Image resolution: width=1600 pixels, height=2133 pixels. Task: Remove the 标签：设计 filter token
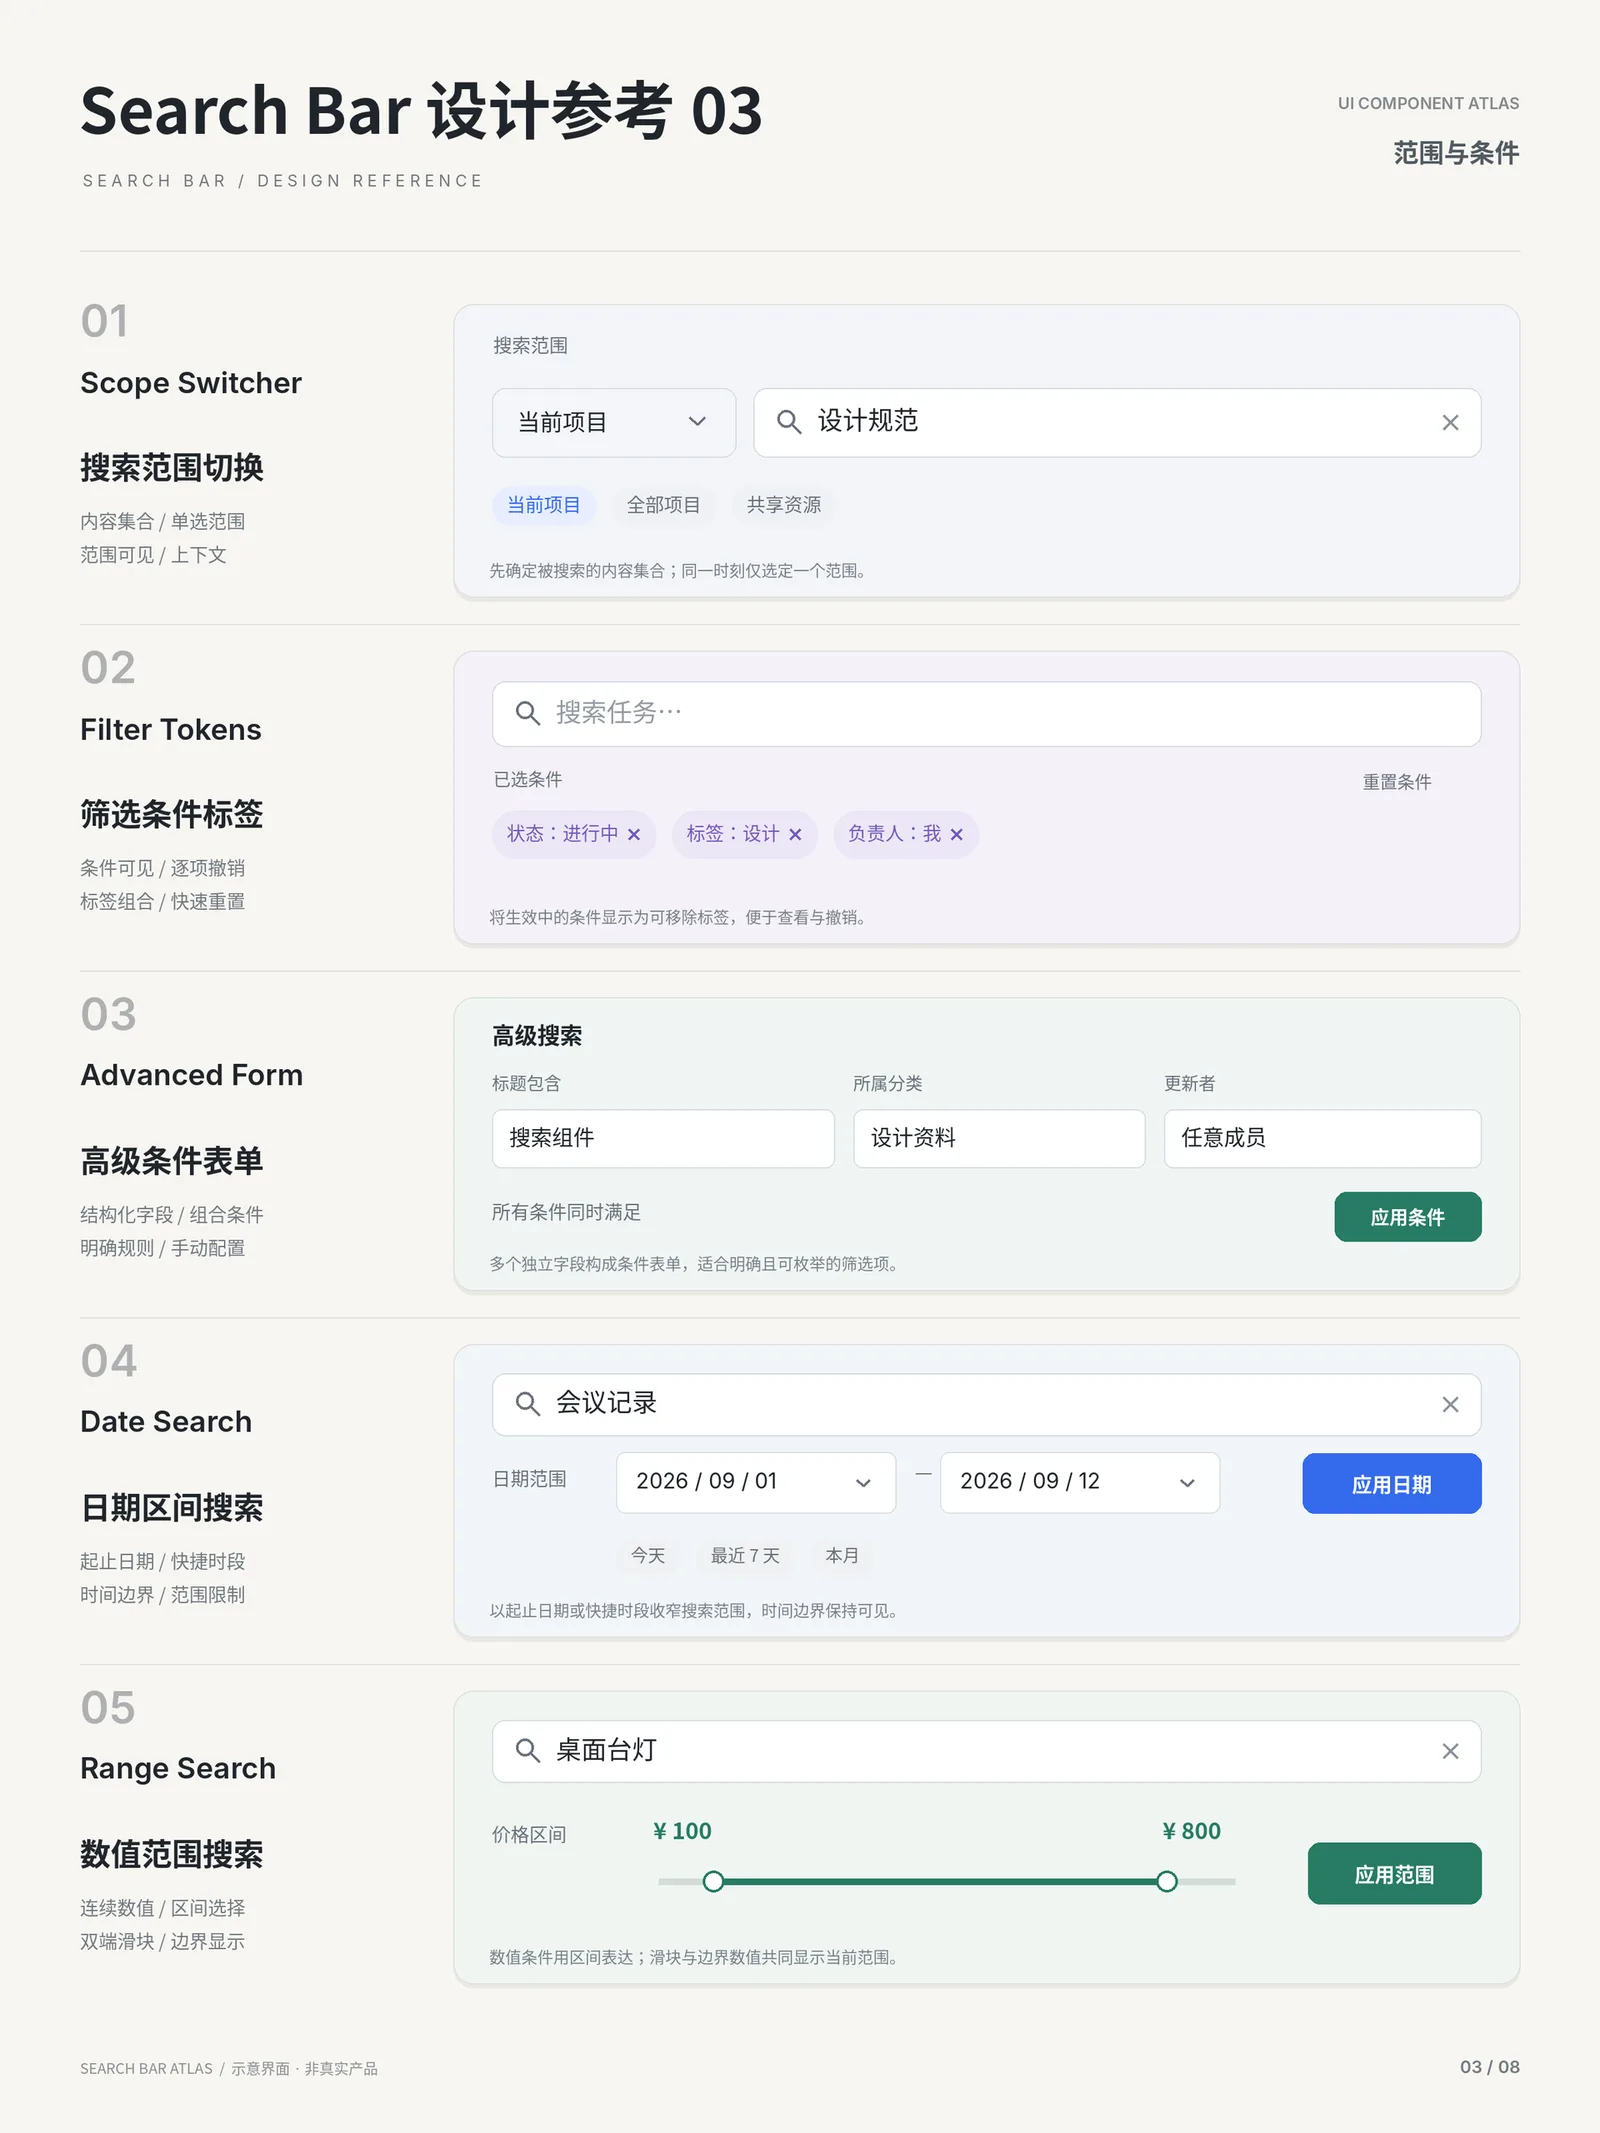pos(795,834)
